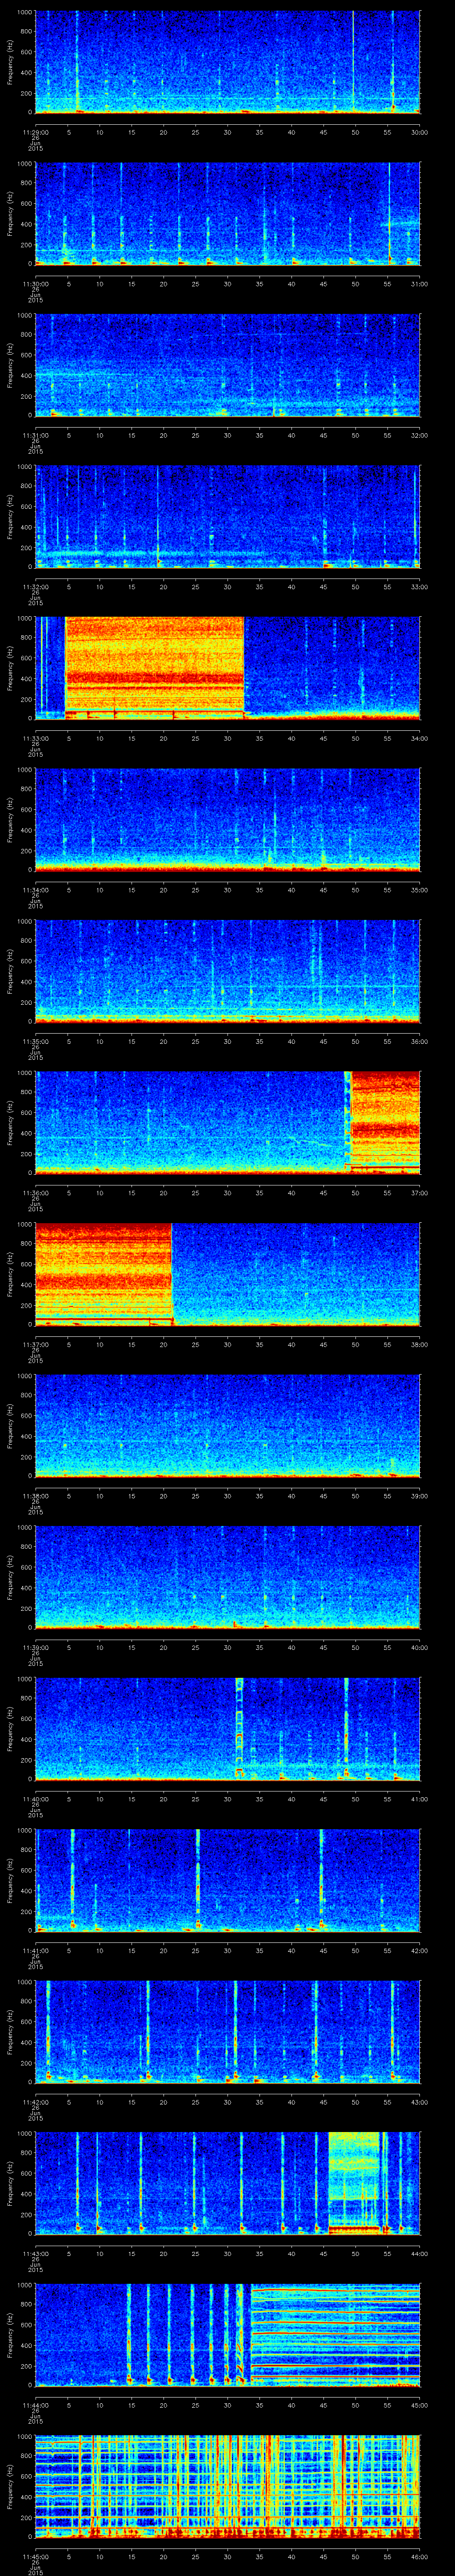Click the 31:00 end time label

[419, 284]
